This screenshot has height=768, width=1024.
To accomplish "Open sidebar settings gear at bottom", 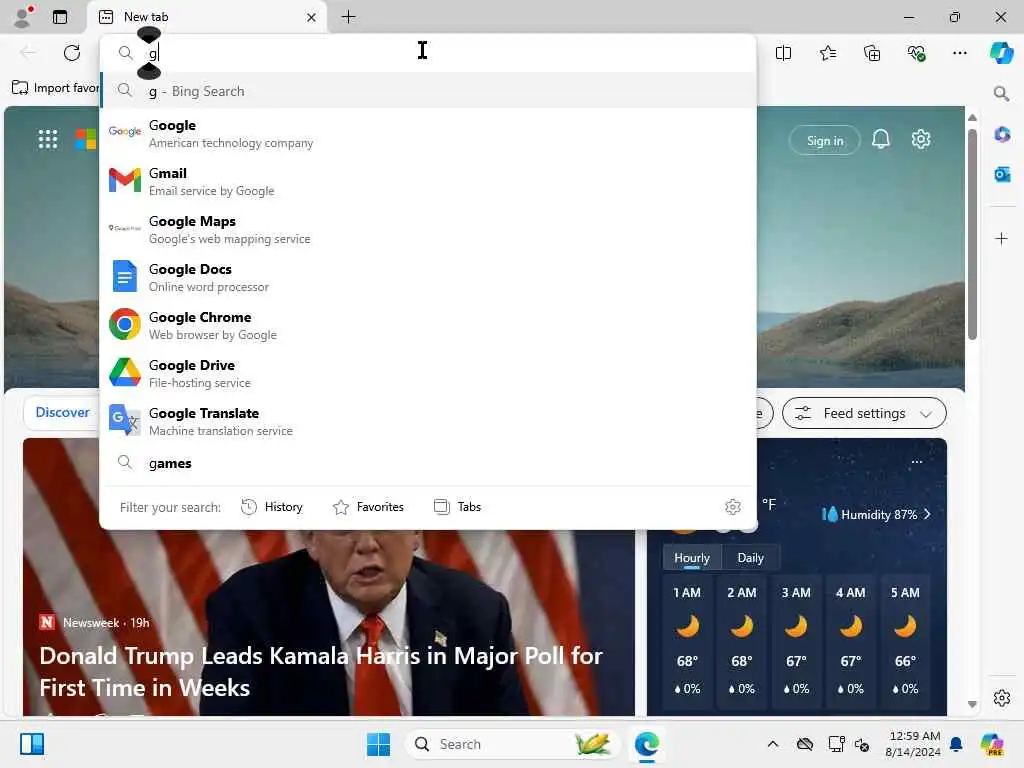I will coord(1002,697).
